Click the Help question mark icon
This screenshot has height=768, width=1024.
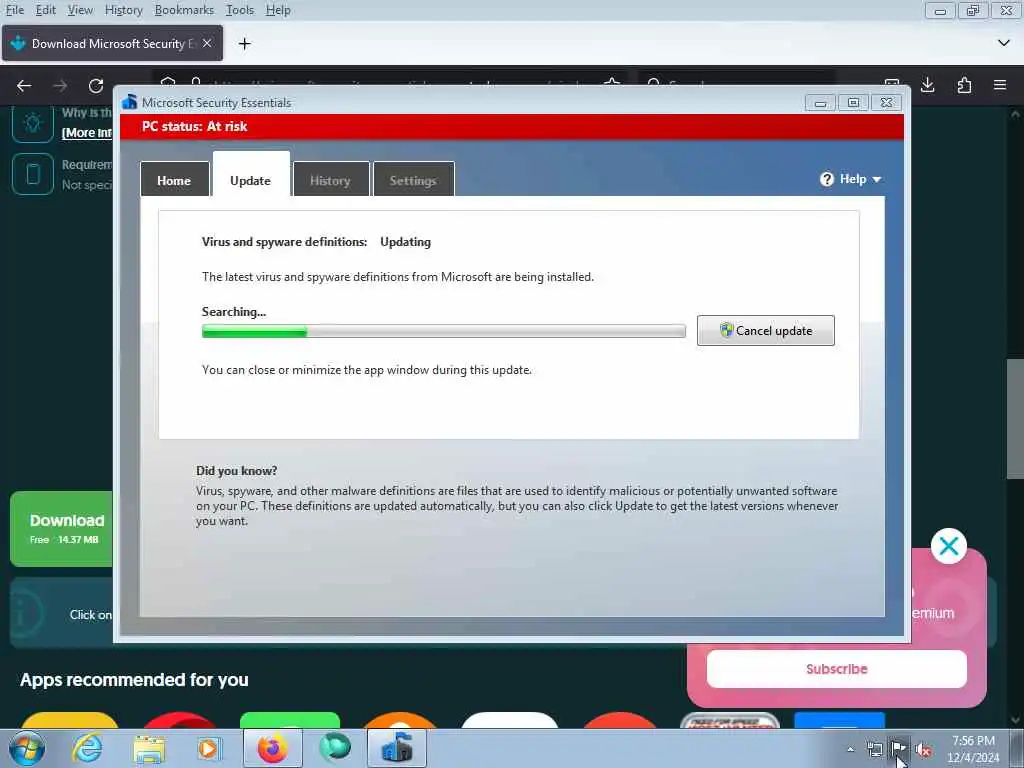[827, 179]
